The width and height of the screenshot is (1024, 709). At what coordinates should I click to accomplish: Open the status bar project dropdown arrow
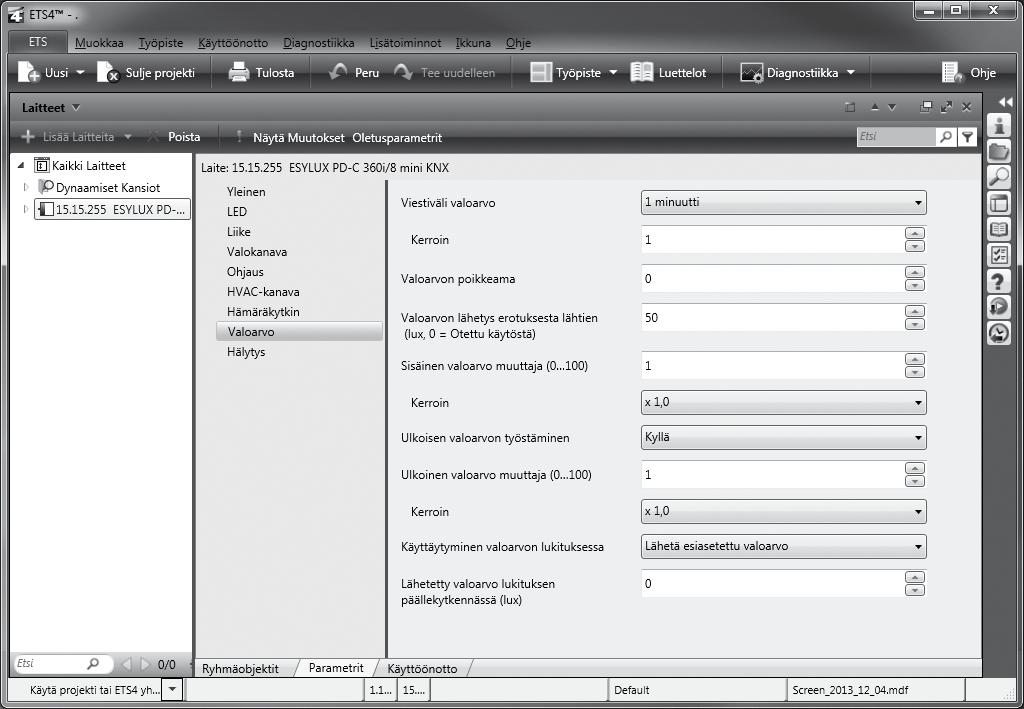tap(172, 689)
